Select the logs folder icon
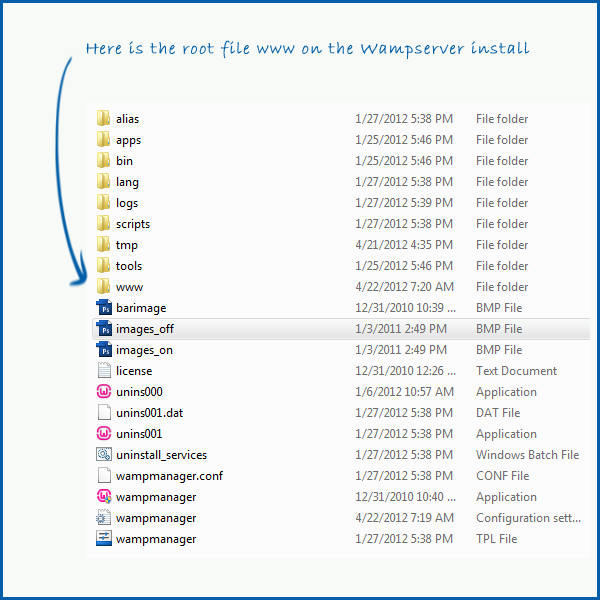This screenshot has height=600, width=600. point(103,203)
